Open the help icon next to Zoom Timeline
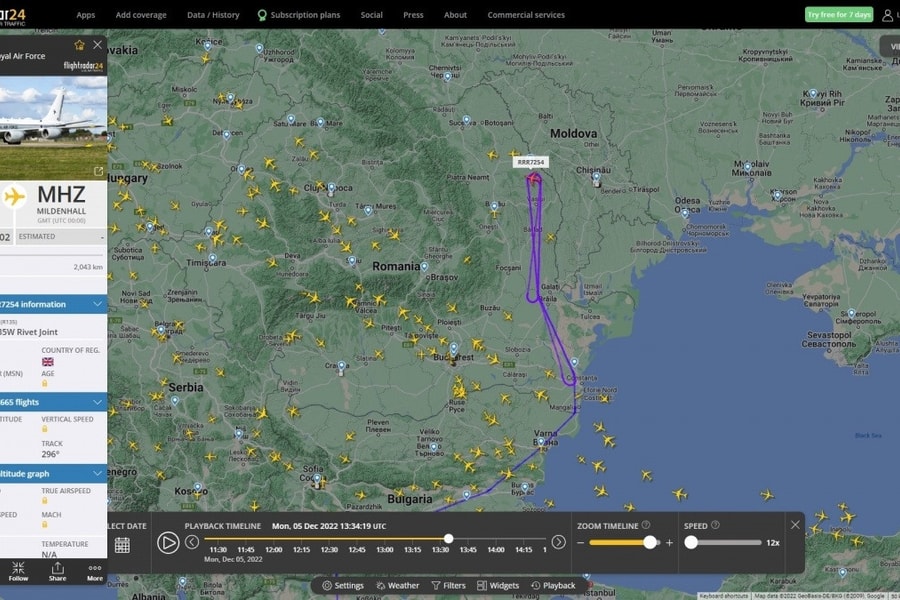 (x=646, y=525)
